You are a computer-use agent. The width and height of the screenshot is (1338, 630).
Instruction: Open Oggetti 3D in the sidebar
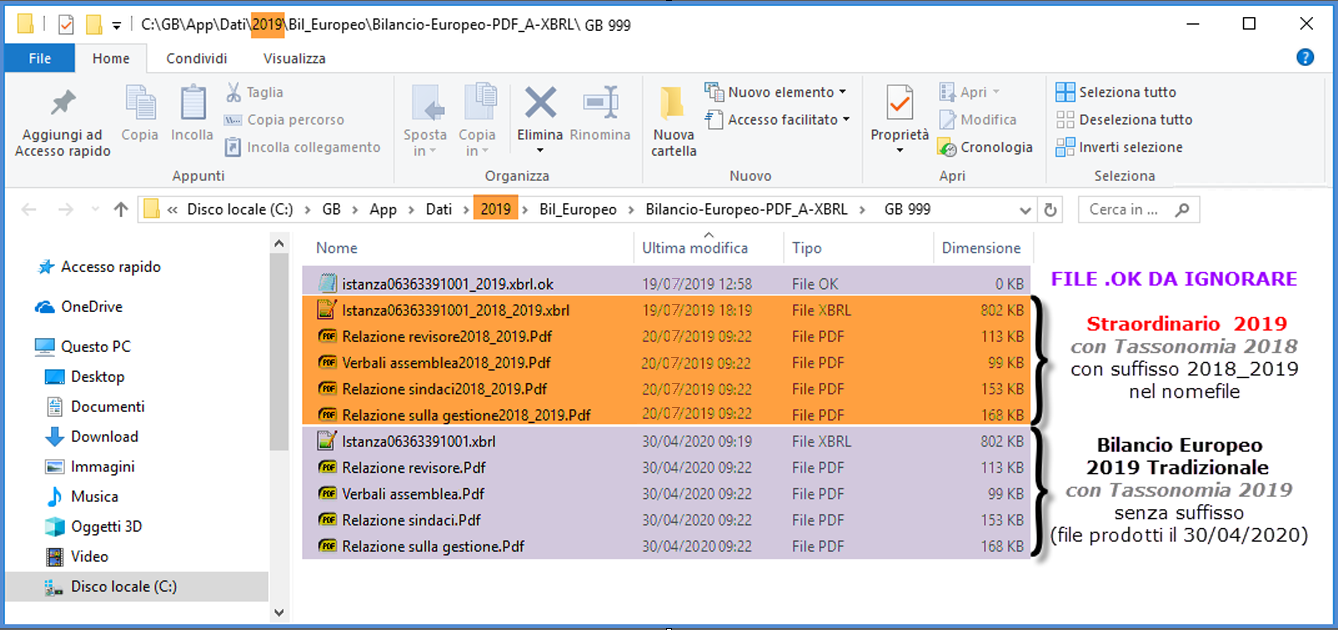(93, 527)
